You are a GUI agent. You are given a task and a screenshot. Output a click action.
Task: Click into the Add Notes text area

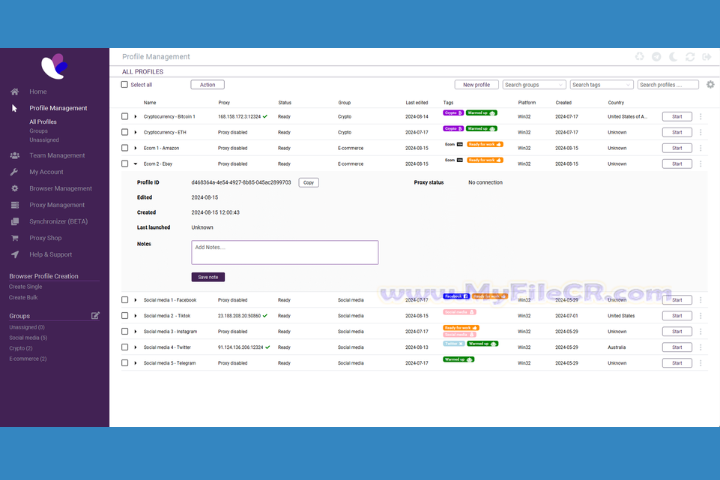pos(285,252)
